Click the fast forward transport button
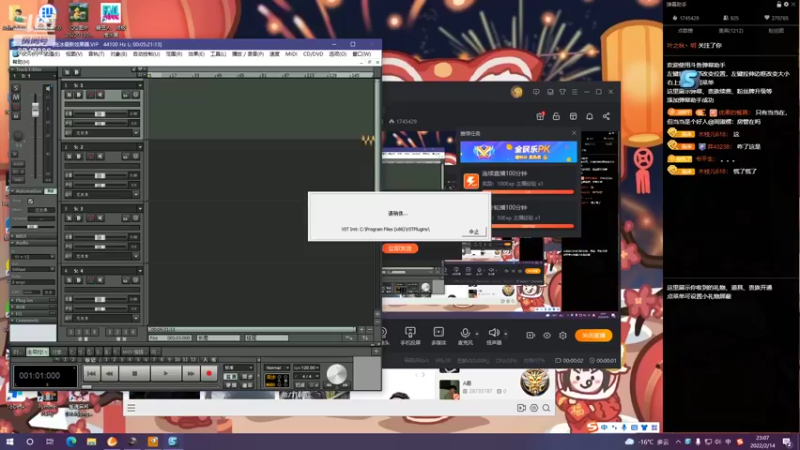The width and height of the screenshot is (800, 450). (190, 374)
